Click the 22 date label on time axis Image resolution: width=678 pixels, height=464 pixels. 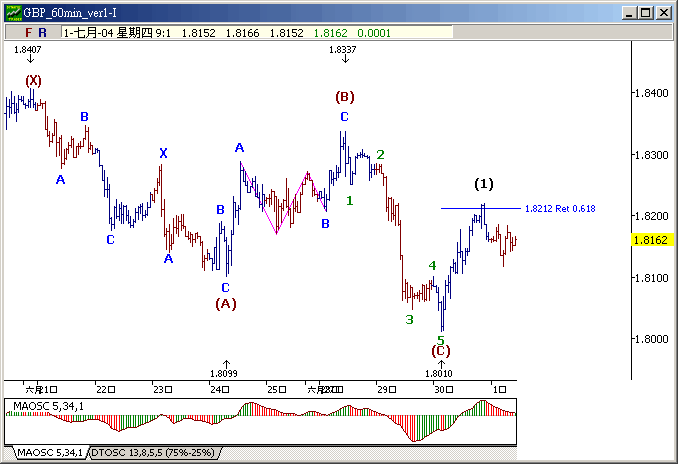[x=106, y=390]
